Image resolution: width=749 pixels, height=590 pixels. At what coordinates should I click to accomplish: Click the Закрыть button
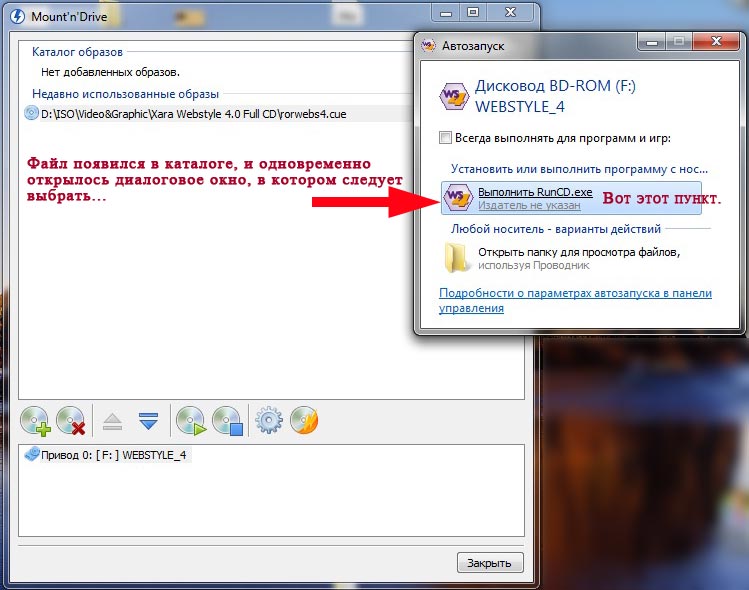[490, 563]
